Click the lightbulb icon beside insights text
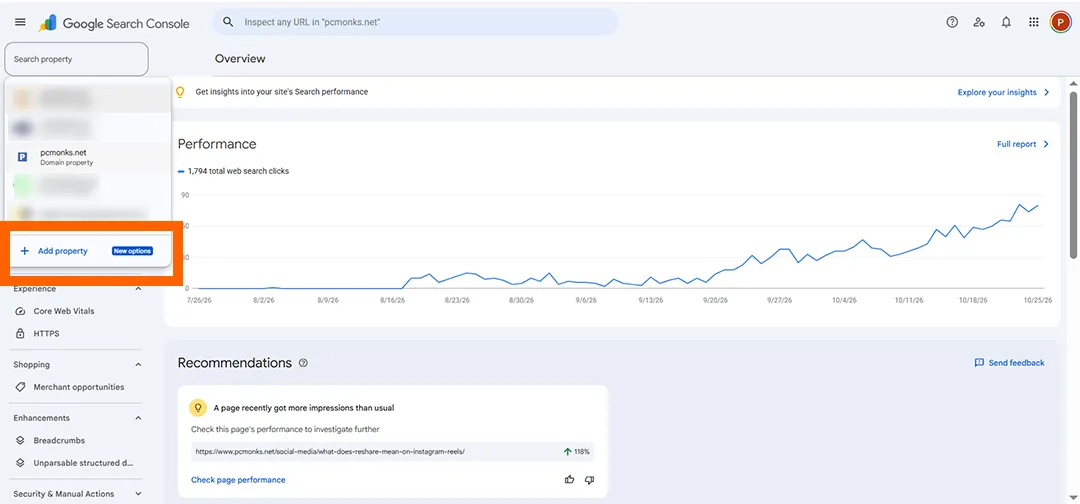Viewport: 1080px width, 504px height. click(x=180, y=92)
